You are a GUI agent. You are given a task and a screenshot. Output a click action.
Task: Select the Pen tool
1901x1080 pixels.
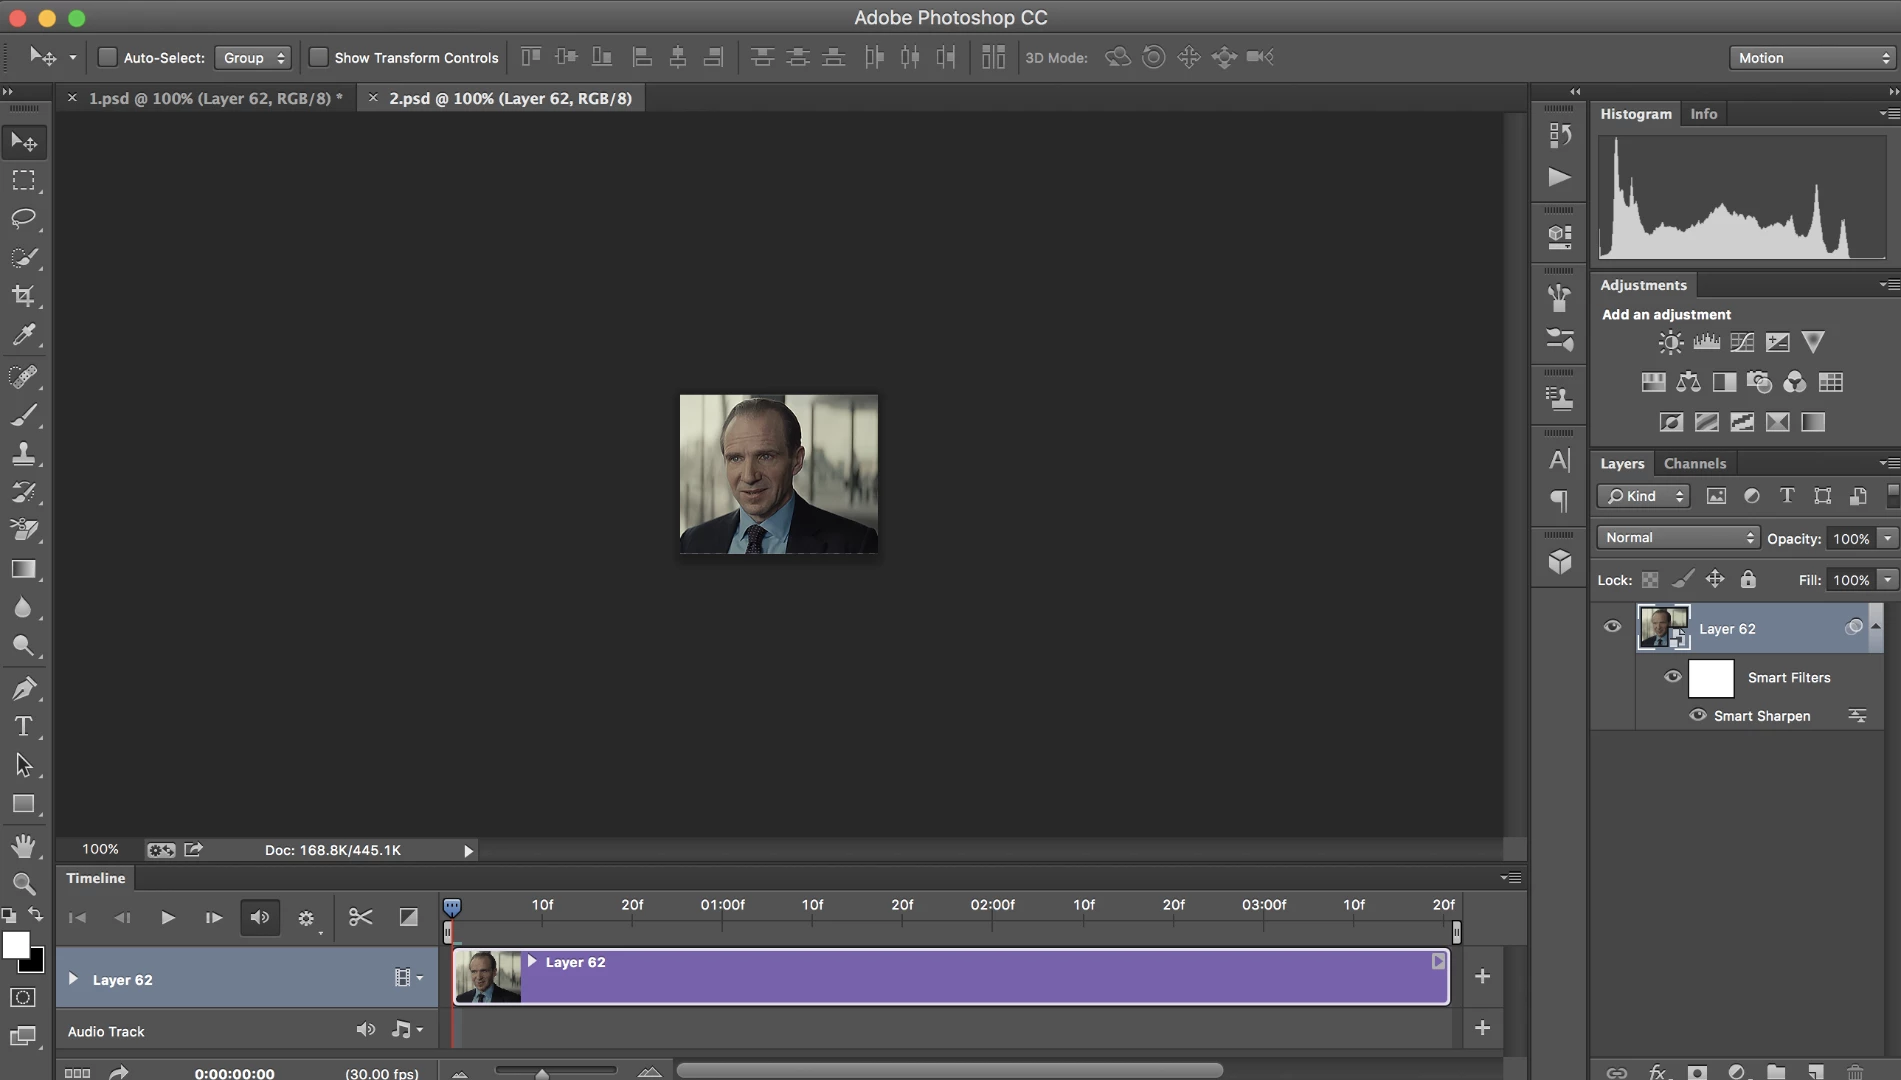point(23,688)
